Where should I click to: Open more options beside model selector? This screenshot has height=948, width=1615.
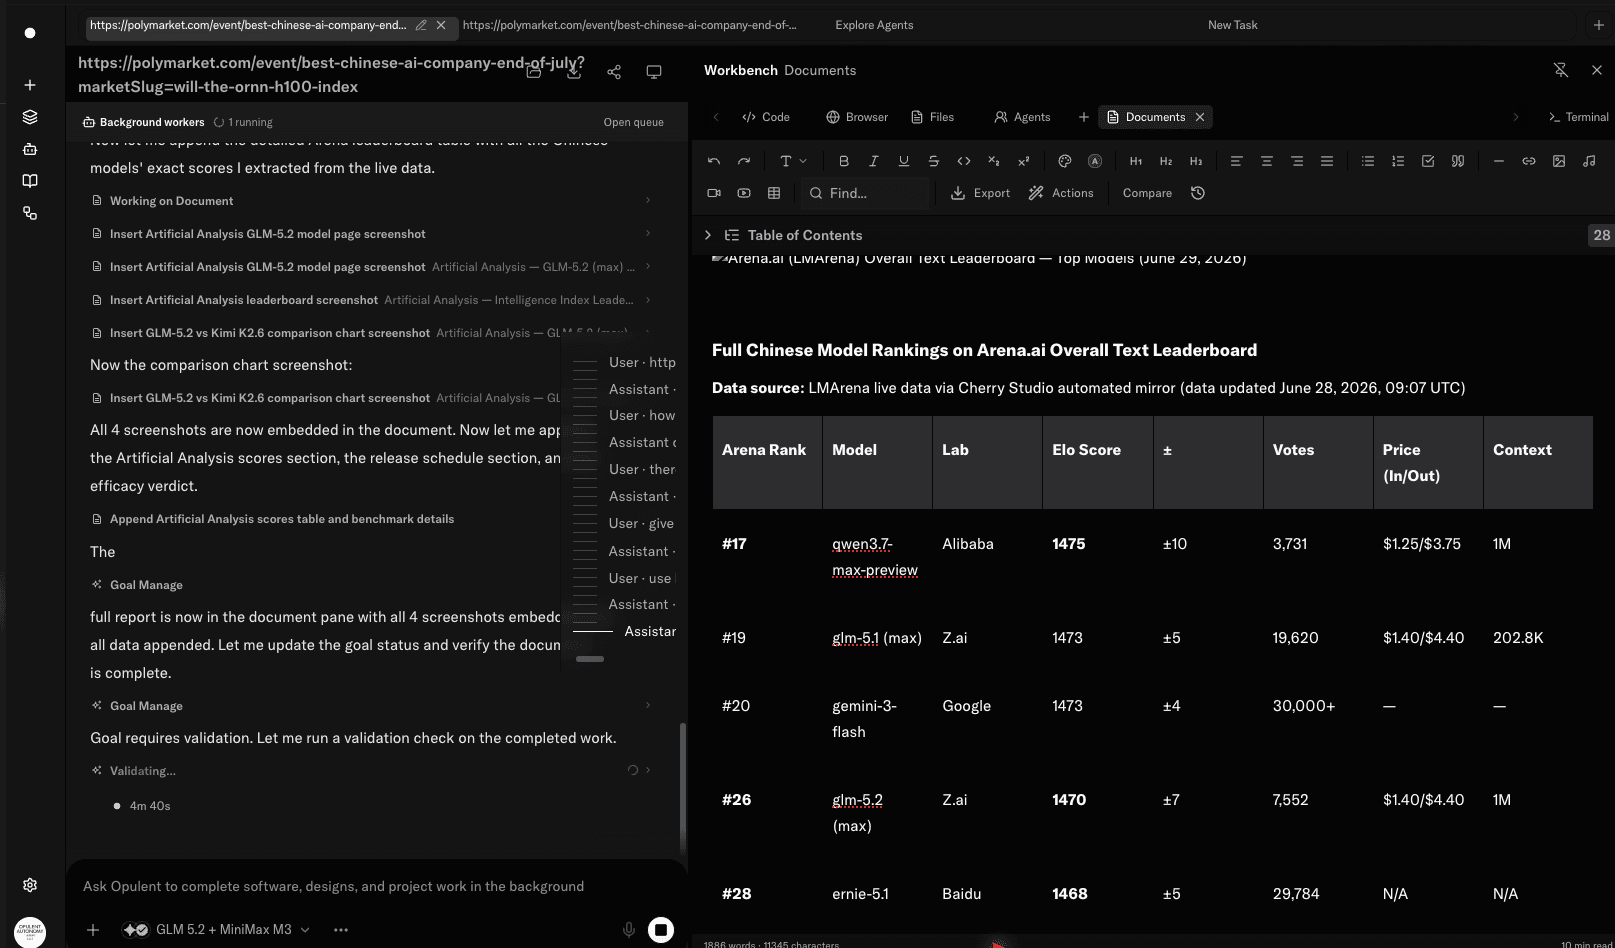[x=341, y=929]
